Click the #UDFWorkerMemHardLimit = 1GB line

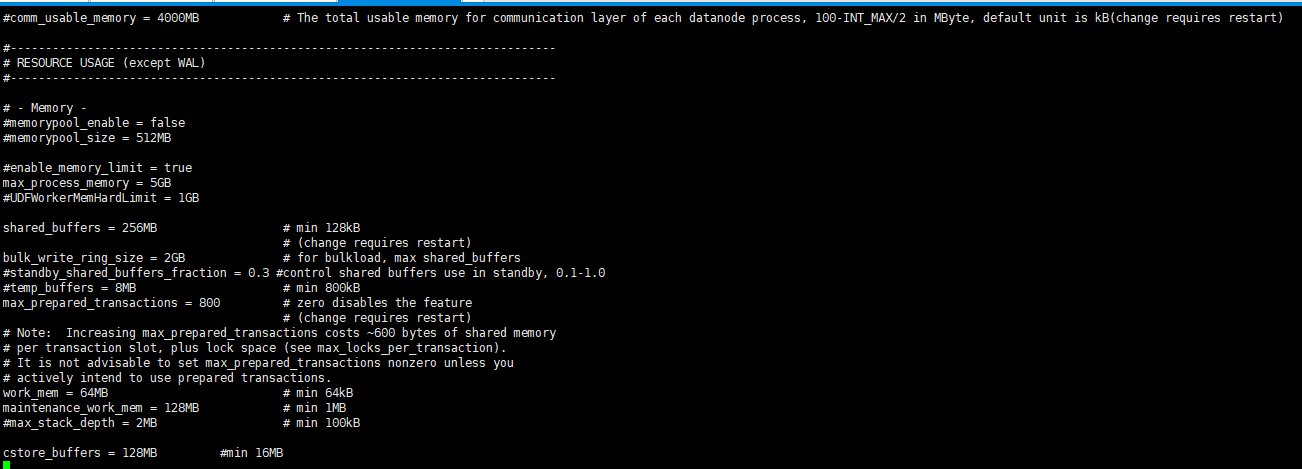click(101, 198)
